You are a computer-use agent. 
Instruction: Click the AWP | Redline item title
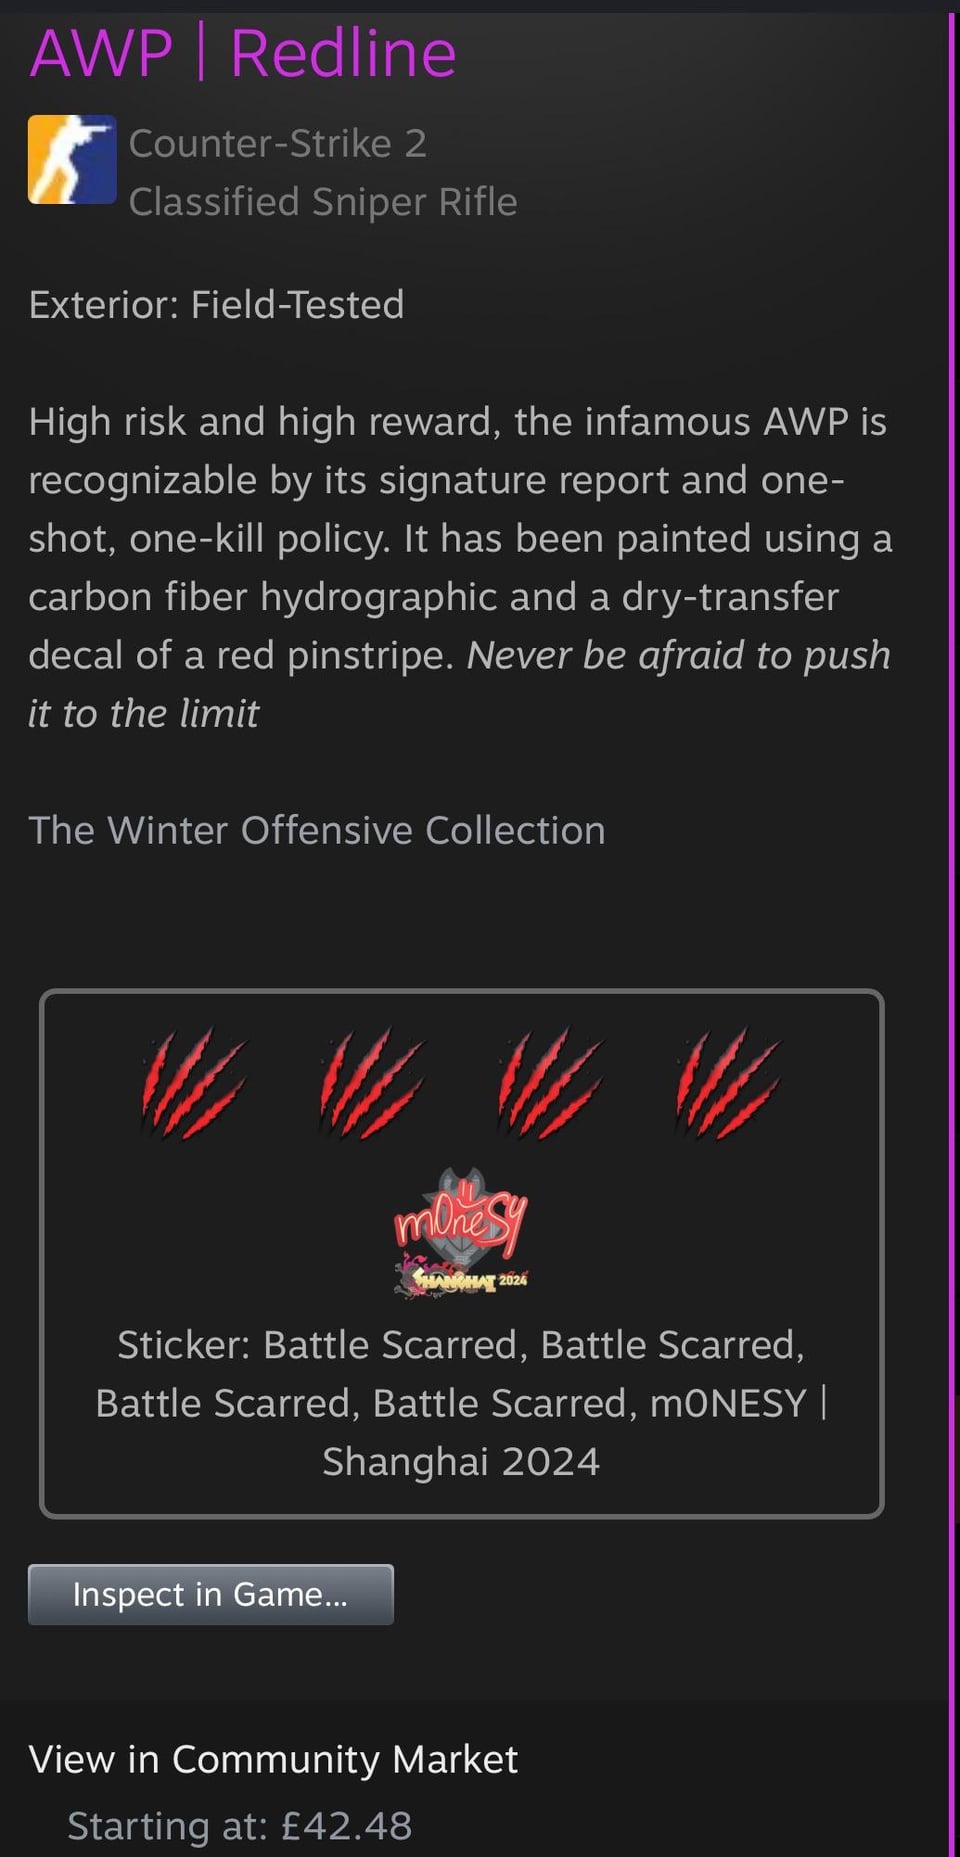pos(243,53)
